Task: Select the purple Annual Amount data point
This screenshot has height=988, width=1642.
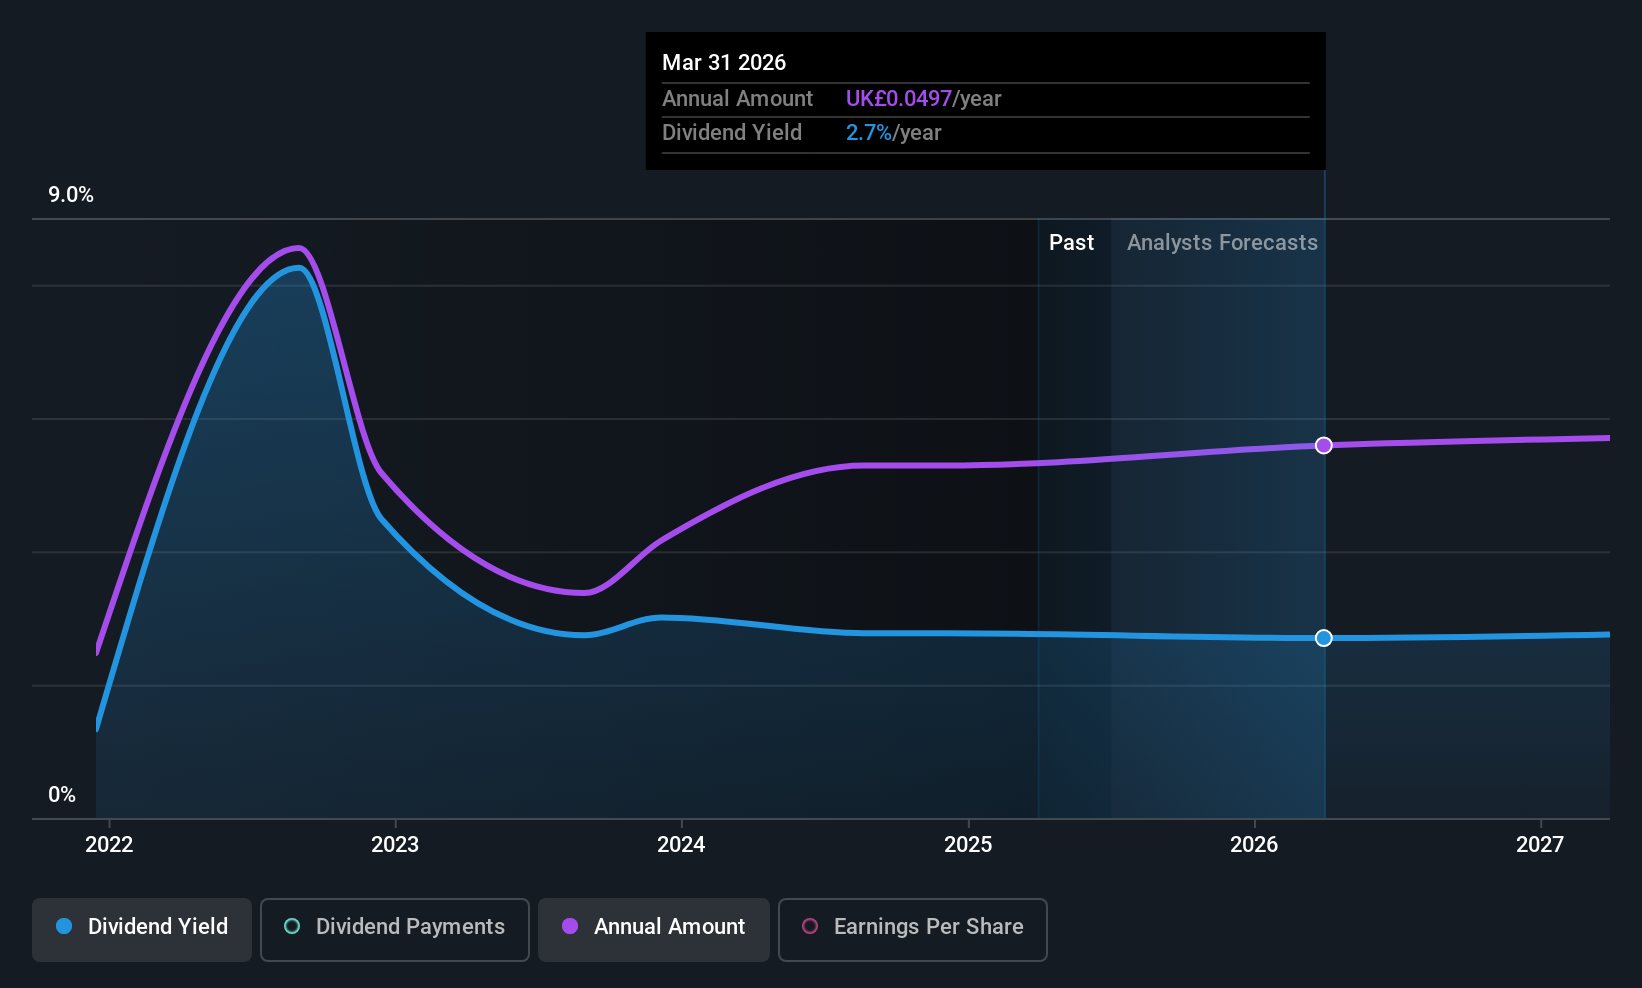Action: tap(1324, 445)
